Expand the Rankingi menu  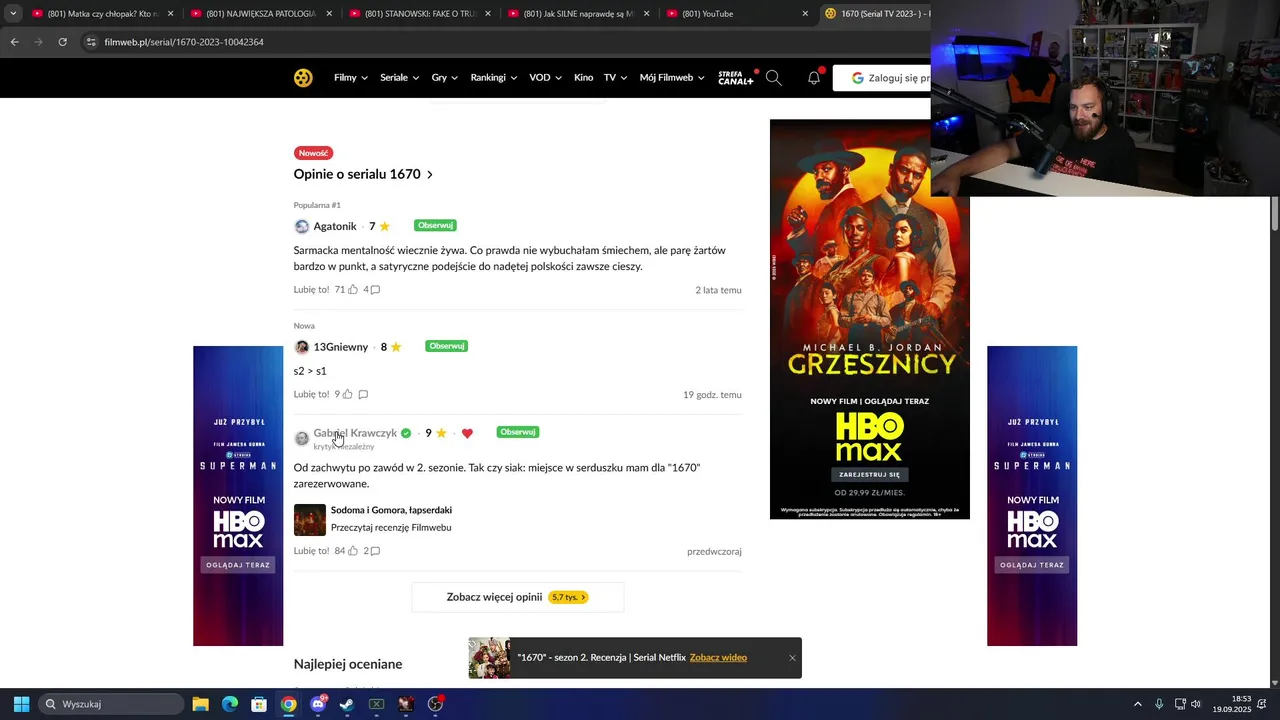coord(494,78)
